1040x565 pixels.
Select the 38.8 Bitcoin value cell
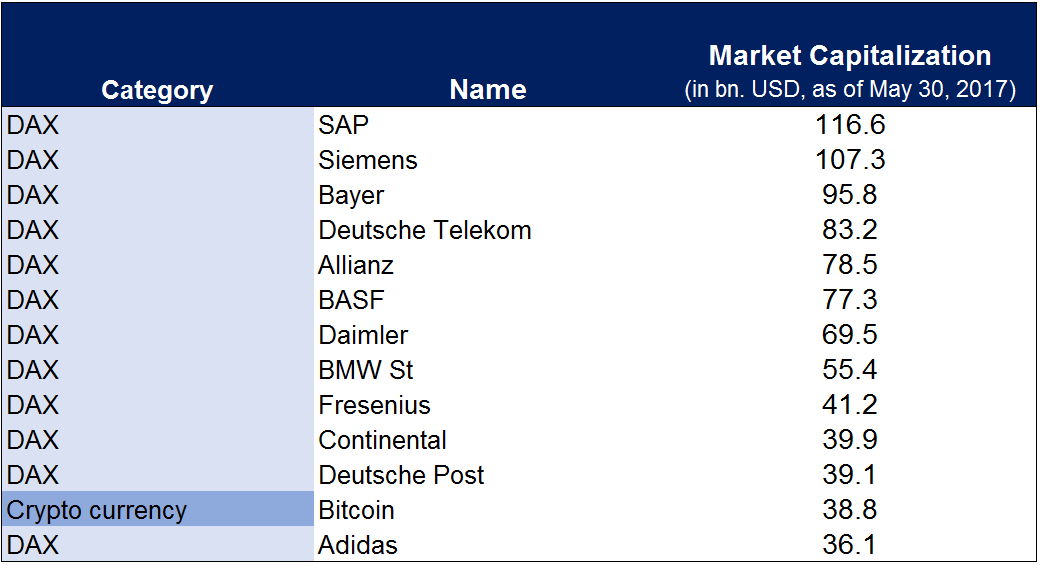click(849, 510)
